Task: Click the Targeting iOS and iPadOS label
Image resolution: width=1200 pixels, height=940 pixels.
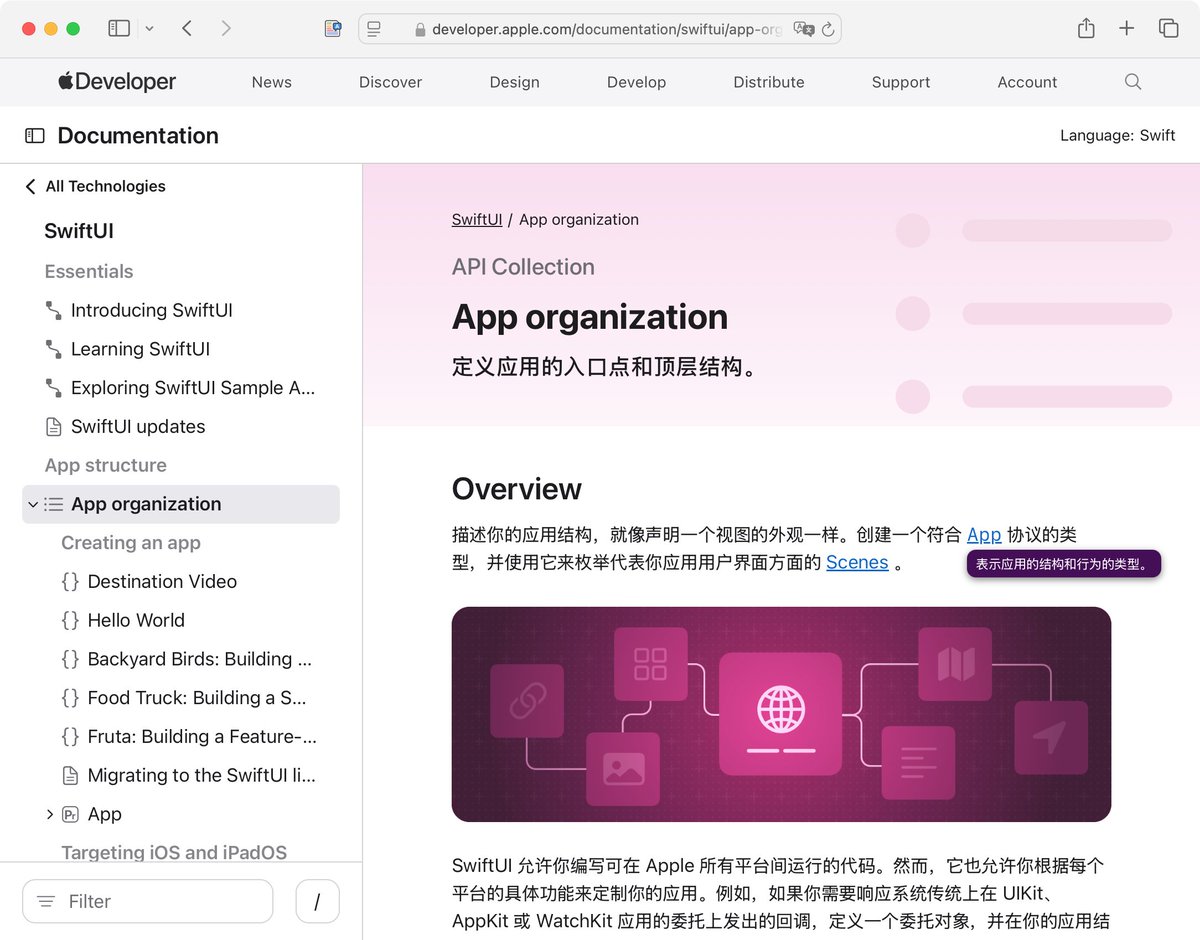Action: click(174, 853)
